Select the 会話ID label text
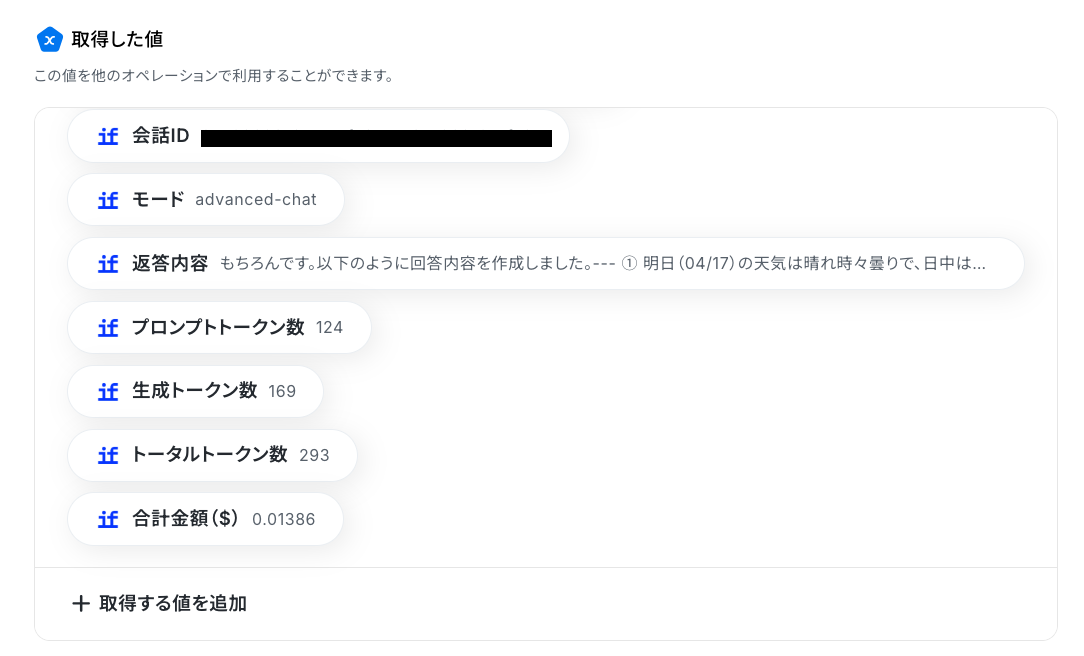The width and height of the screenshot is (1084, 656). click(160, 136)
